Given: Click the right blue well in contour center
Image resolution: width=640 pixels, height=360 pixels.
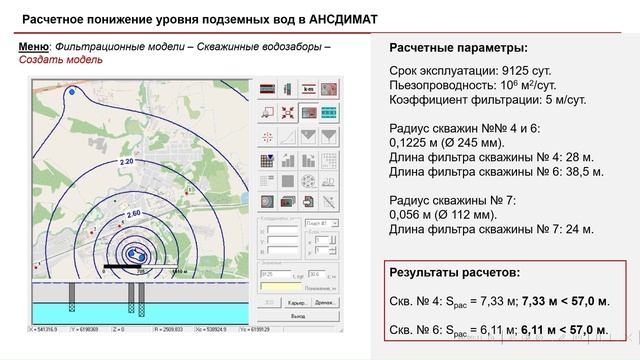Looking at the screenshot, I should (x=142, y=257).
